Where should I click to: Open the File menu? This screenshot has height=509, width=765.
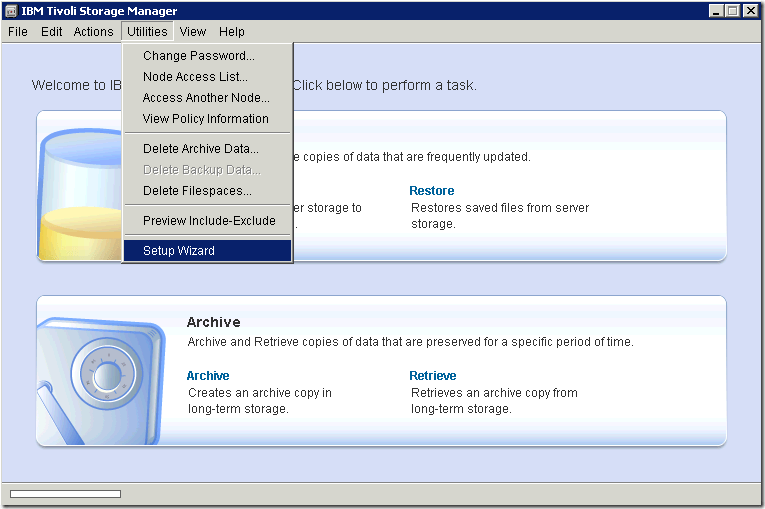point(18,32)
